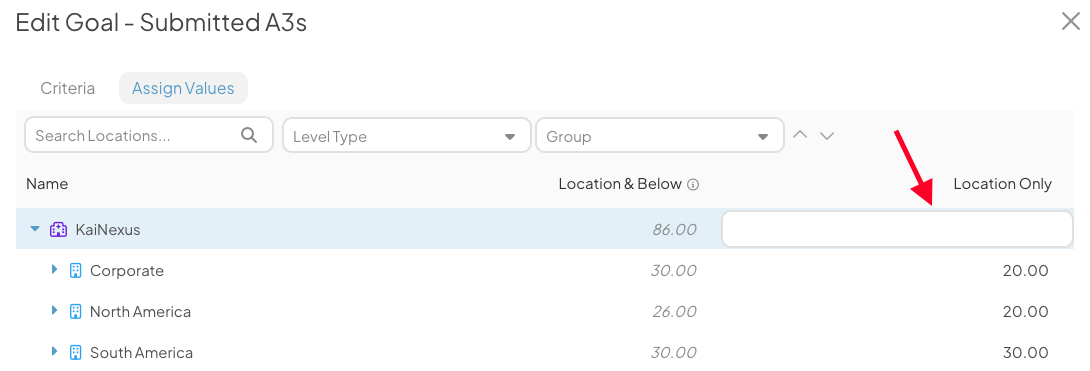Click the collapse-all up chevron
The height and width of the screenshot is (371, 1090).
coord(800,135)
